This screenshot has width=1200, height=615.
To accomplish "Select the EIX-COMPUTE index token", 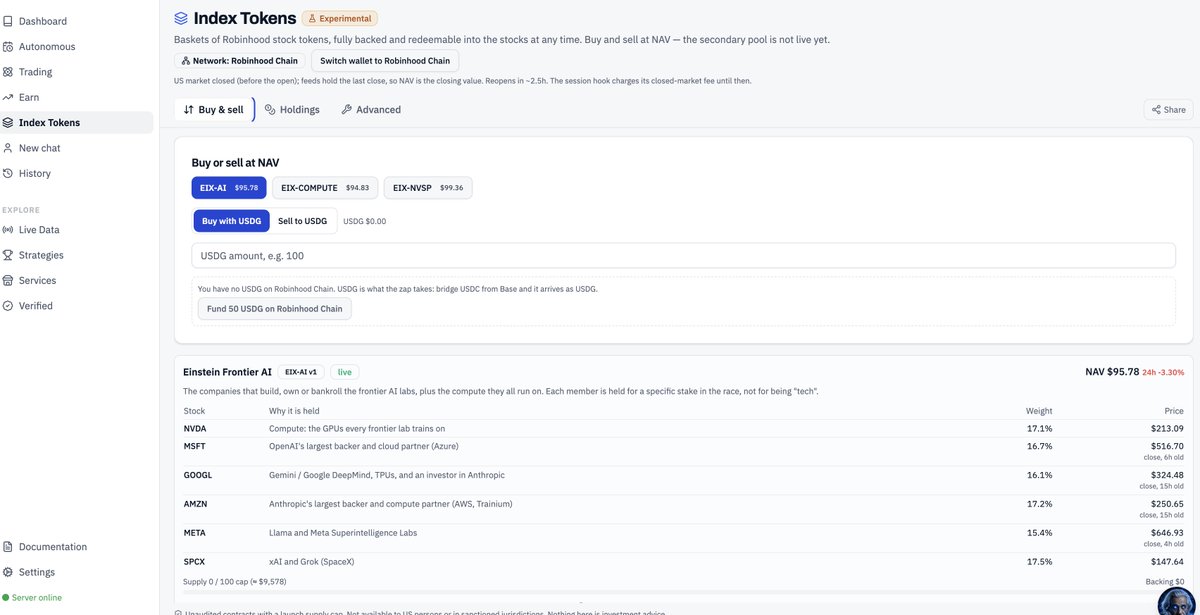I will coord(325,188).
